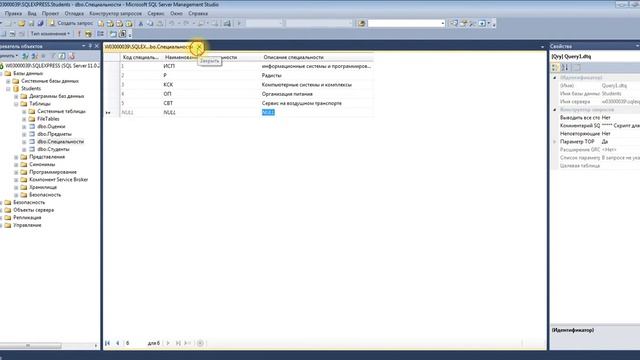
Task: Expand the Системные базы данных node
Action: tap(8, 81)
